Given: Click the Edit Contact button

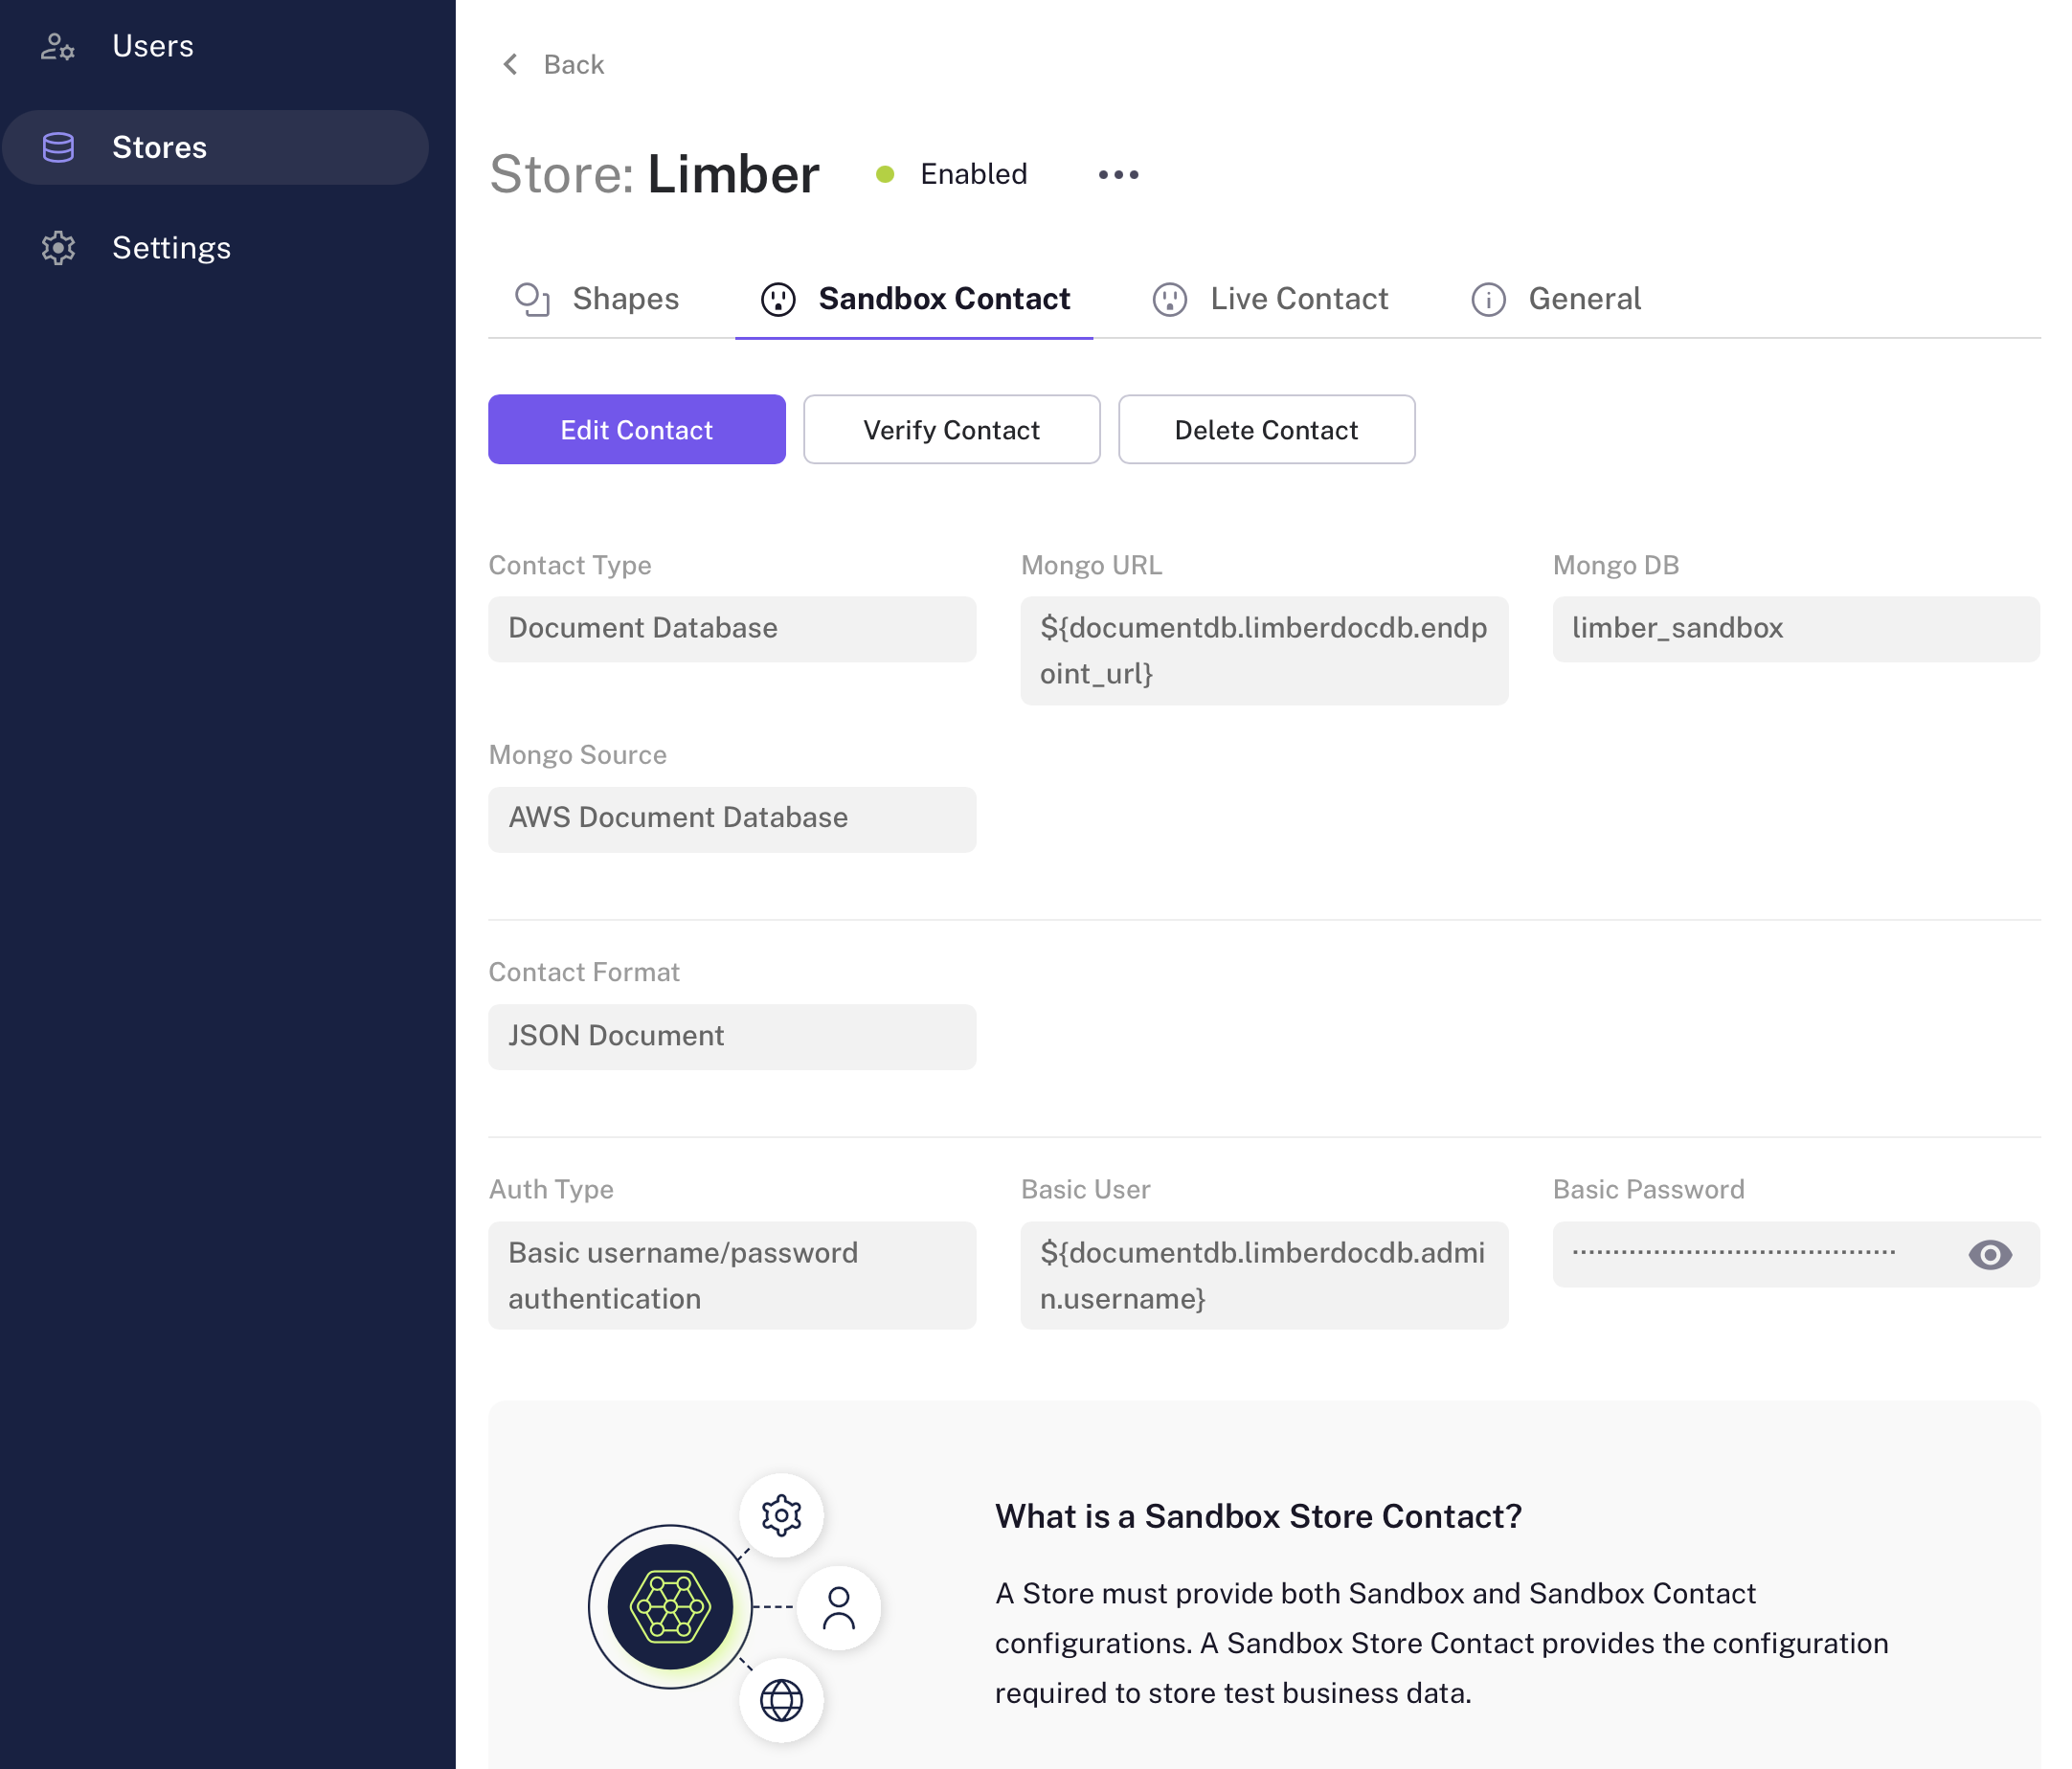Looking at the screenshot, I should pyautogui.click(x=637, y=430).
